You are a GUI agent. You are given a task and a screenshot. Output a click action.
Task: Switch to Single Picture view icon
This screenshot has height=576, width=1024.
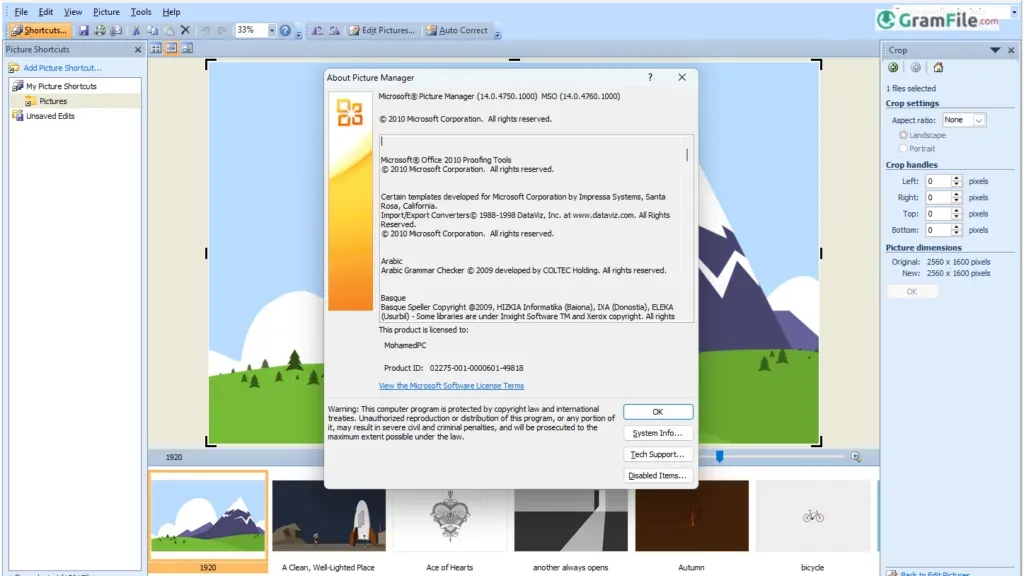[187, 48]
